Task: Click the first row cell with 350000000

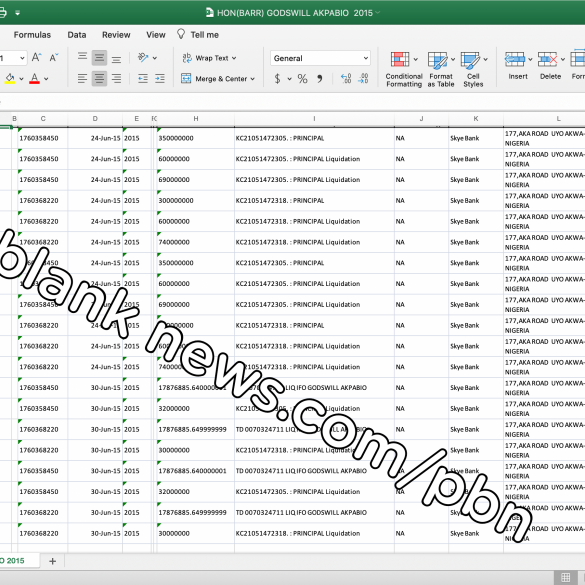Action: click(x=195, y=138)
